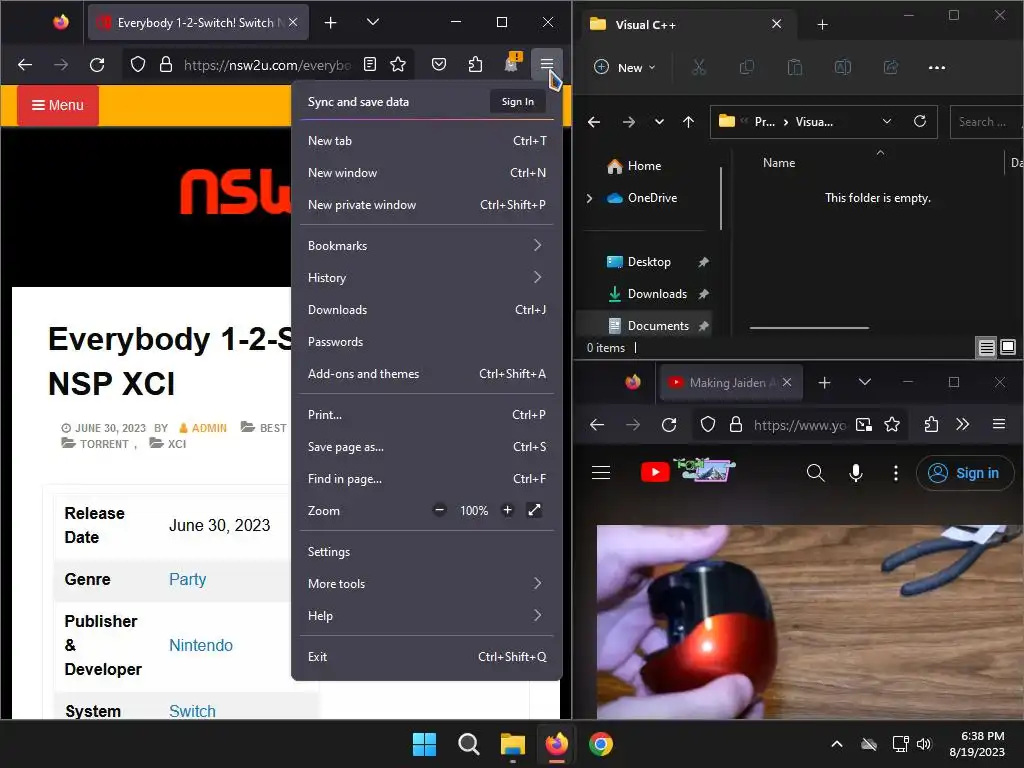Viewport: 1024px width, 768px height.
Task: Choose Print from the menu
Action: click(x=427, y=415)
